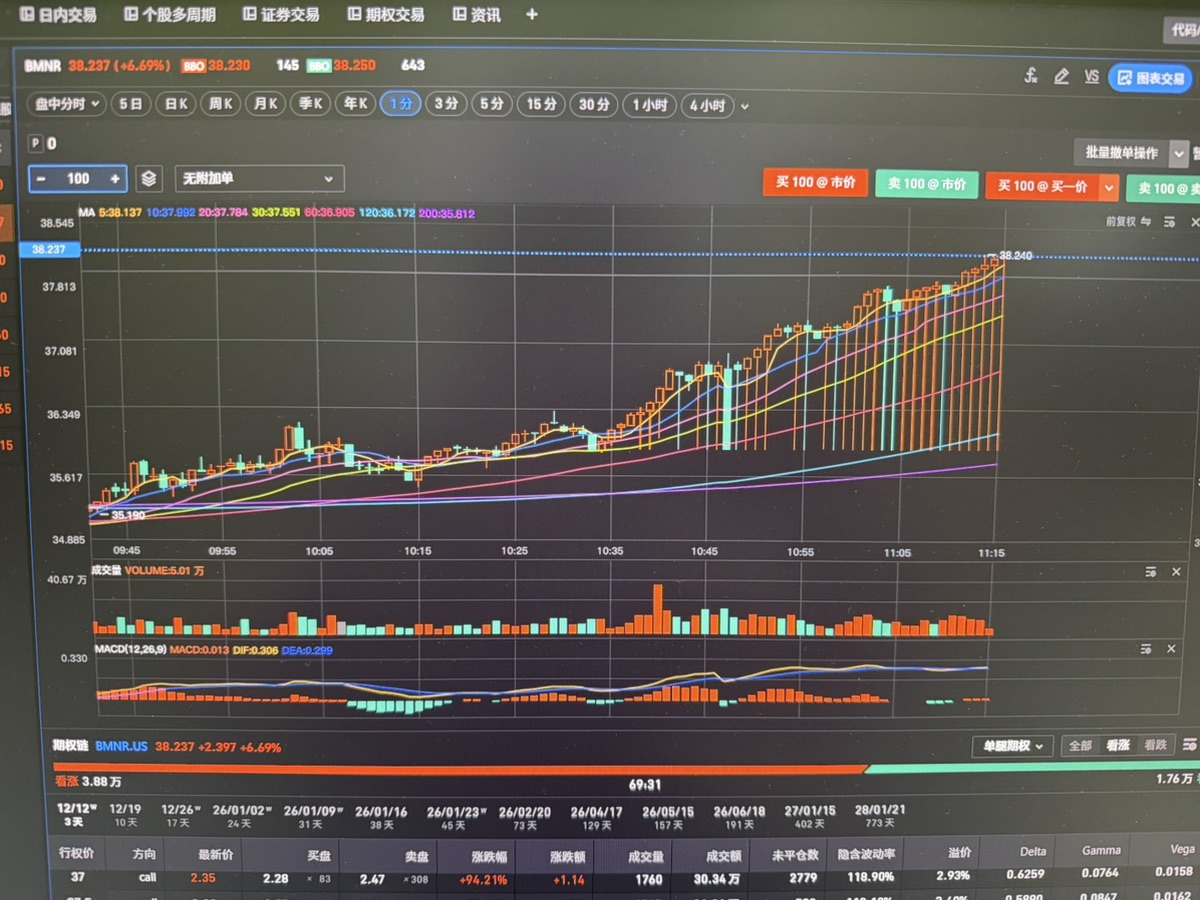This screenshot has width=1200, height=900.
Task: Open the 盘中分时 session dropdown
Action: point(67,103)
